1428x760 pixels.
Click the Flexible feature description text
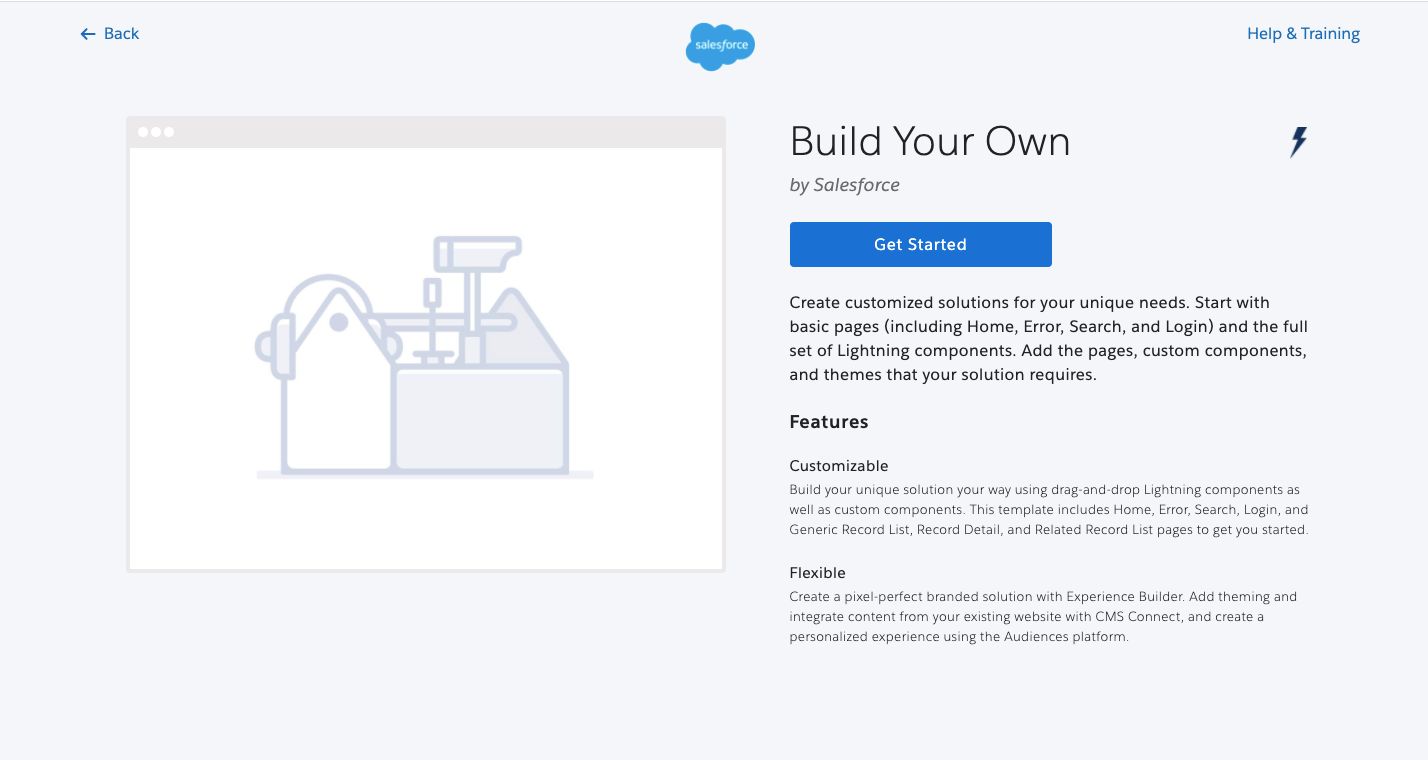(1042, 616)
